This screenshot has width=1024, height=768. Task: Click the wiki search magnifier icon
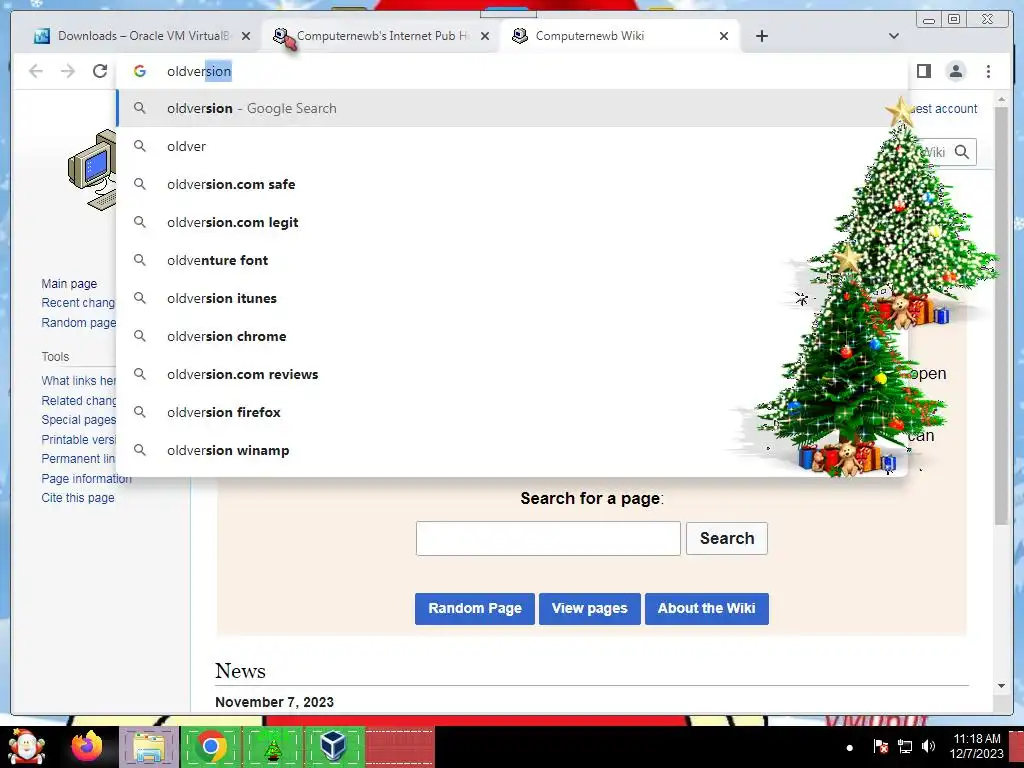pos(961,152)
